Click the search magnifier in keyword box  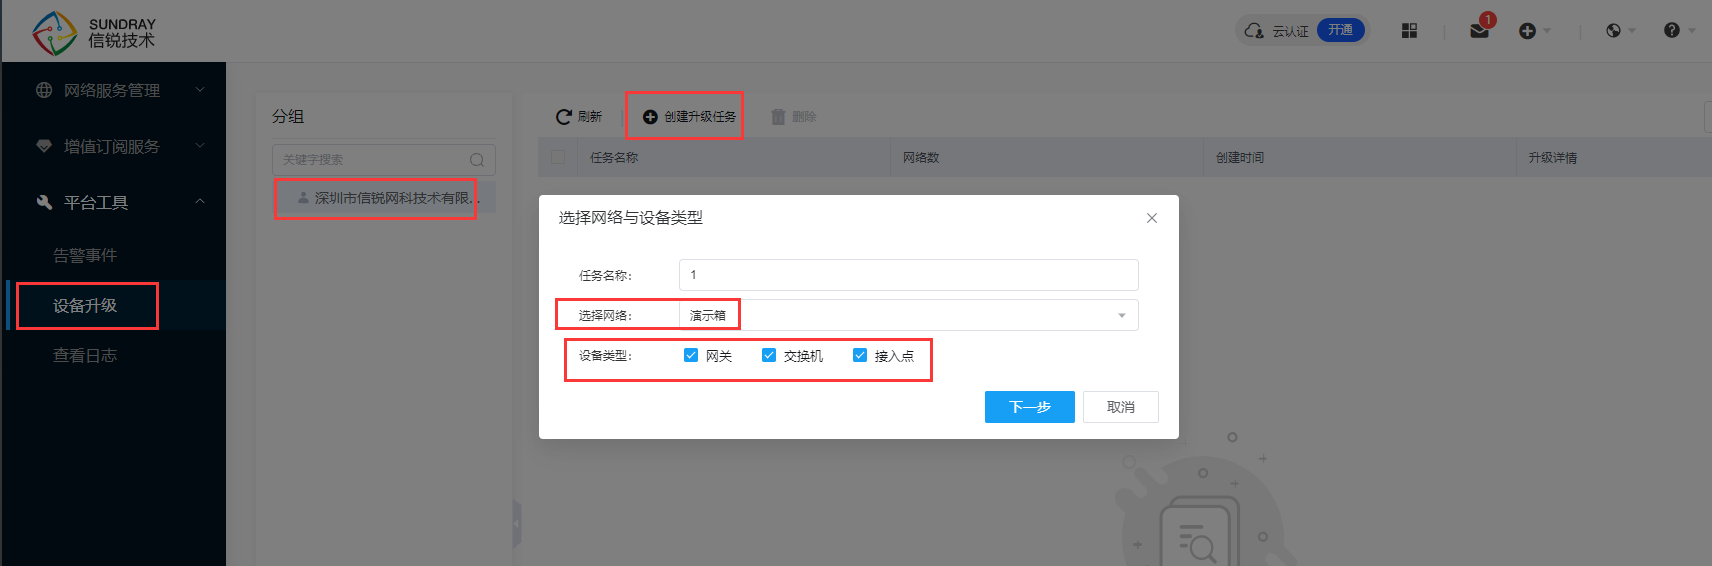pos(477,160)
